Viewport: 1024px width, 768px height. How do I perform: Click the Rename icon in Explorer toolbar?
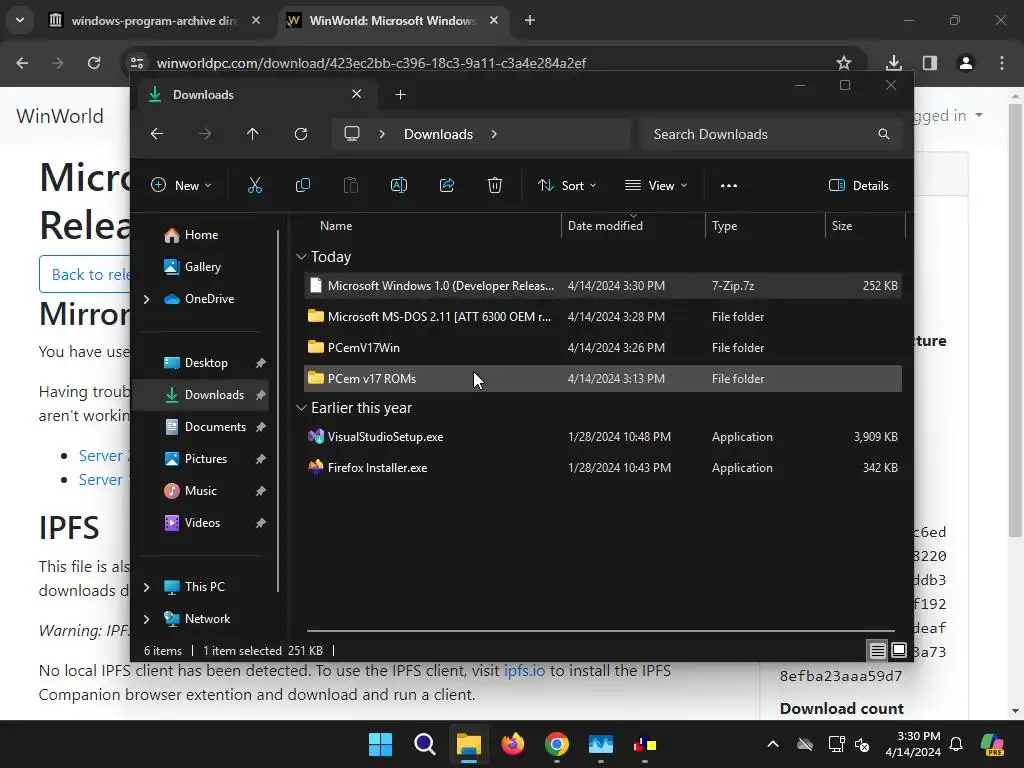398,185
